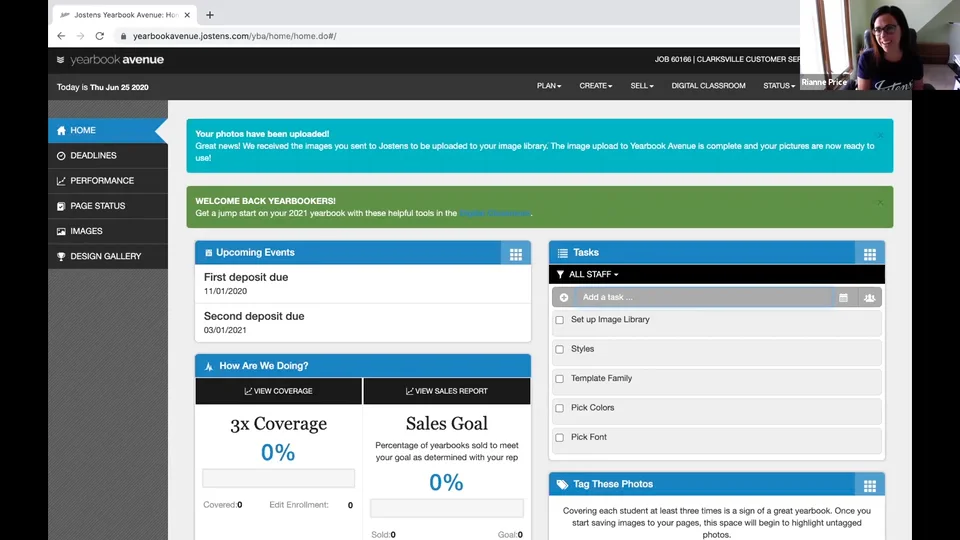Open Images in the sidebar
The height and width of the screenshot is (540, 960).
pos(108,231)
